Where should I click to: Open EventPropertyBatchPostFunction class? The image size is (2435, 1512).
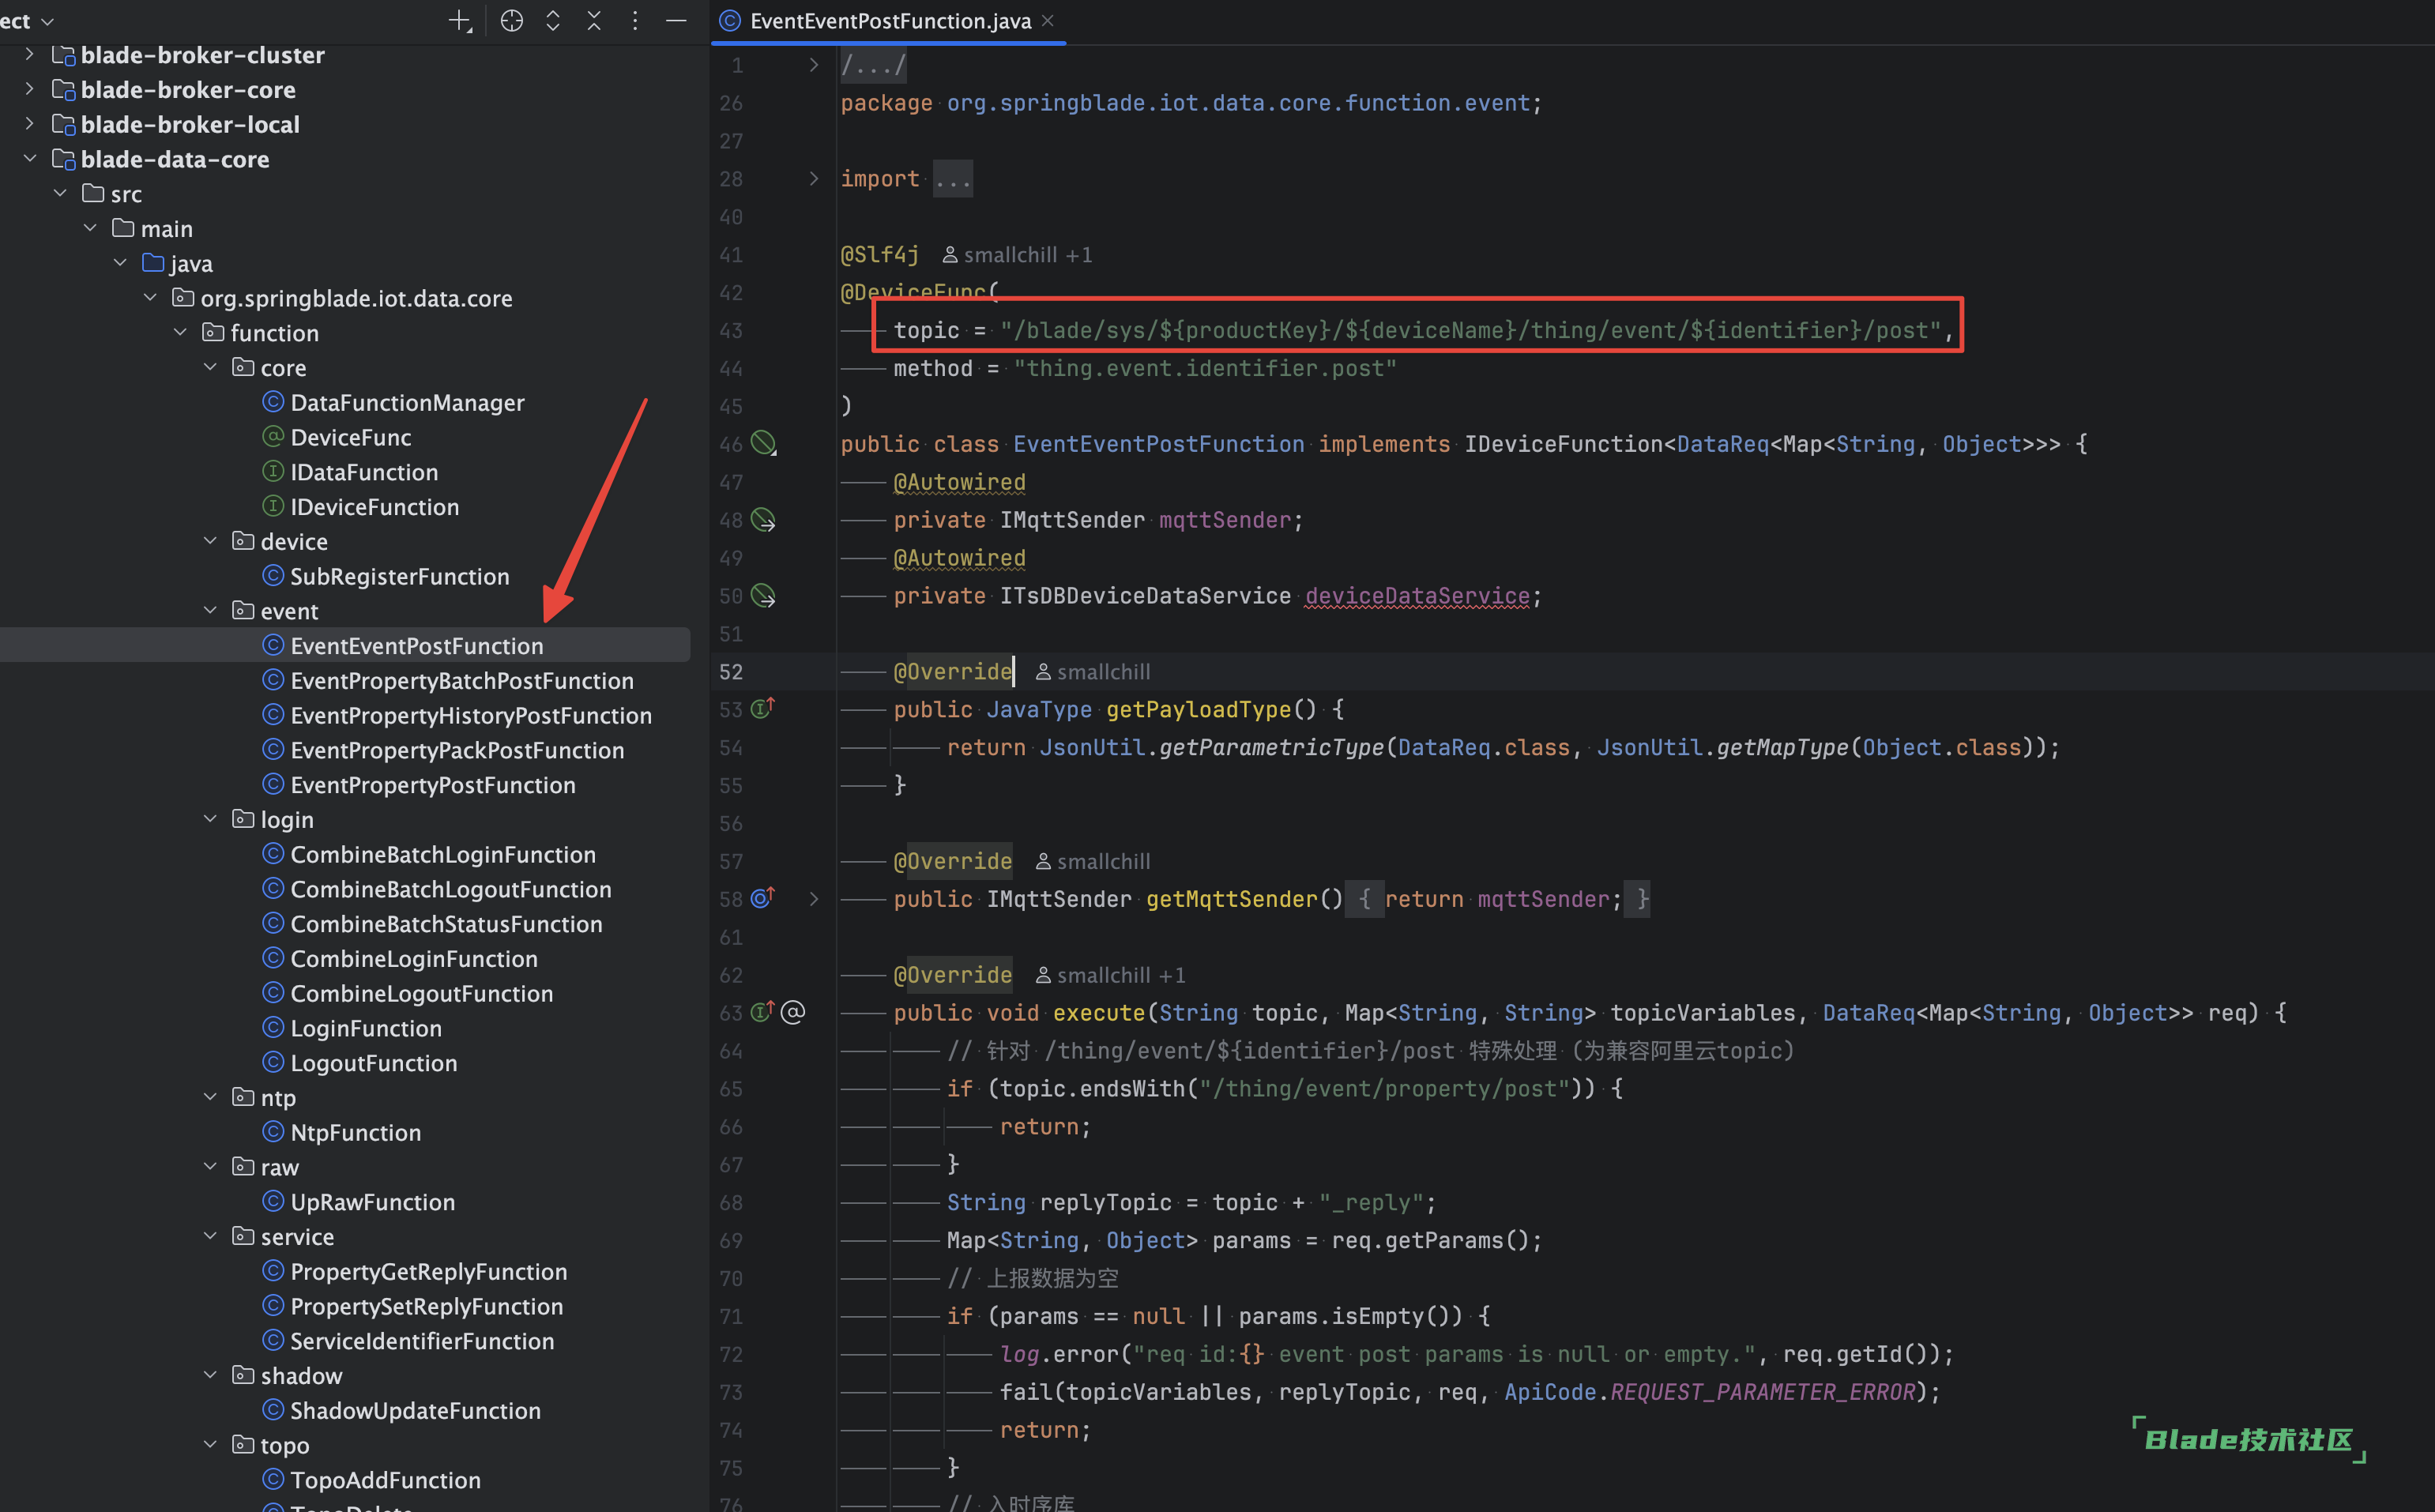[x=461, y=680]
